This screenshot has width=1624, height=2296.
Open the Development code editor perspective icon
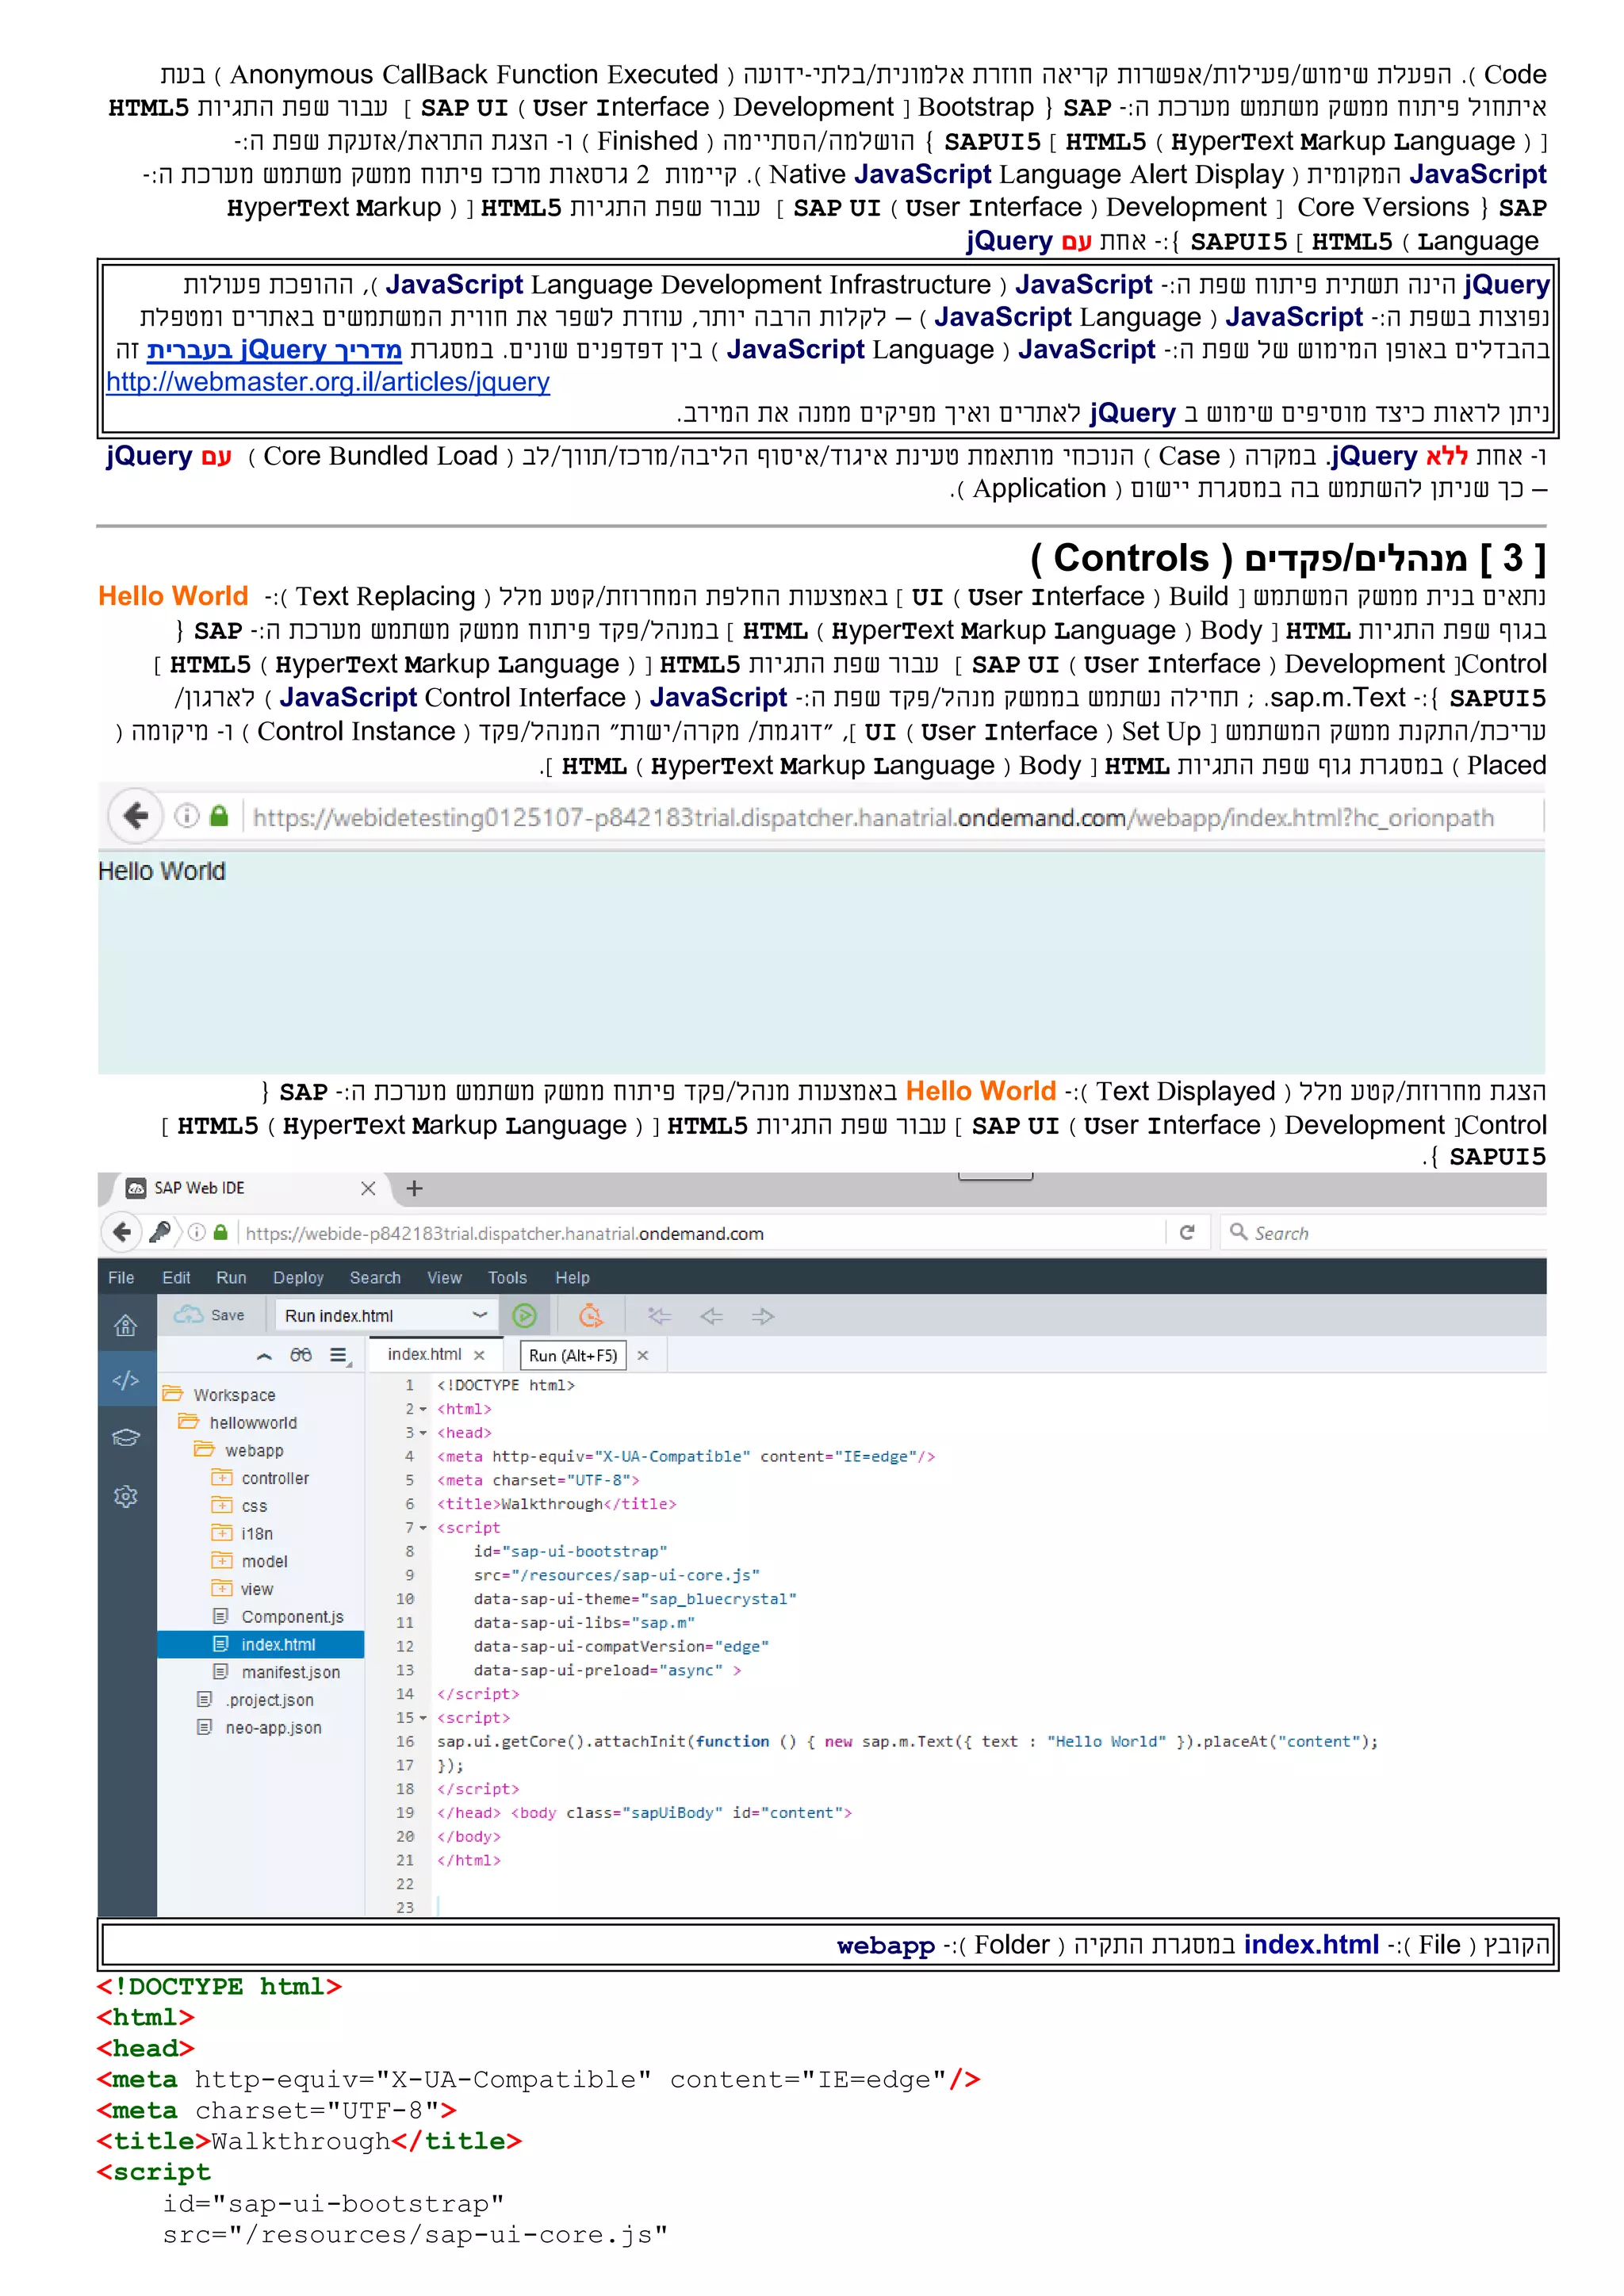[x=126, y=1381]
